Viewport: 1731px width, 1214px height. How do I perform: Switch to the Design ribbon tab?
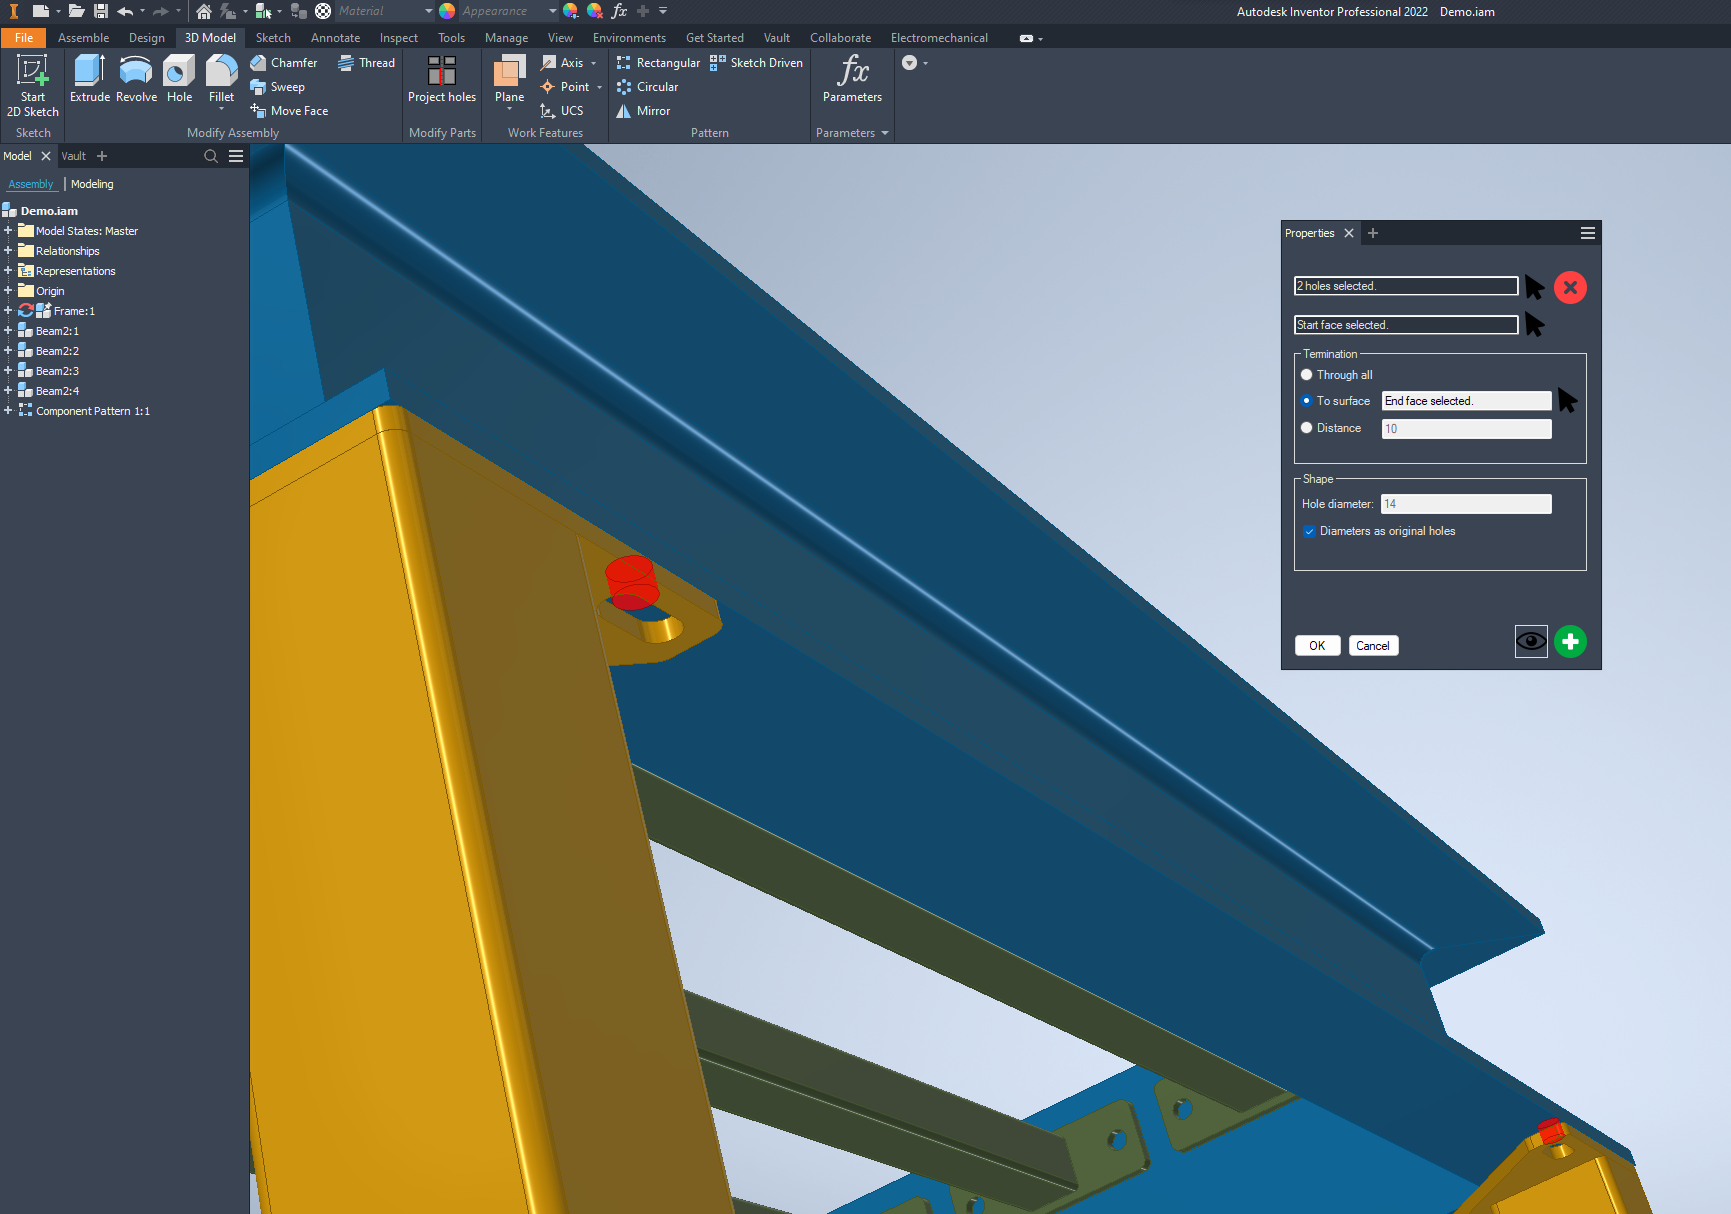(146, 38)
